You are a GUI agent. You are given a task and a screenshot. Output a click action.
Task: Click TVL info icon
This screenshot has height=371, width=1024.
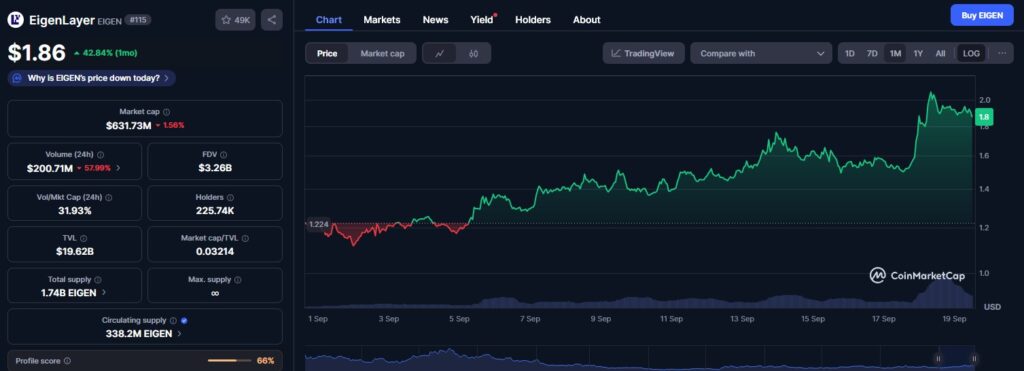click(84, 238)
